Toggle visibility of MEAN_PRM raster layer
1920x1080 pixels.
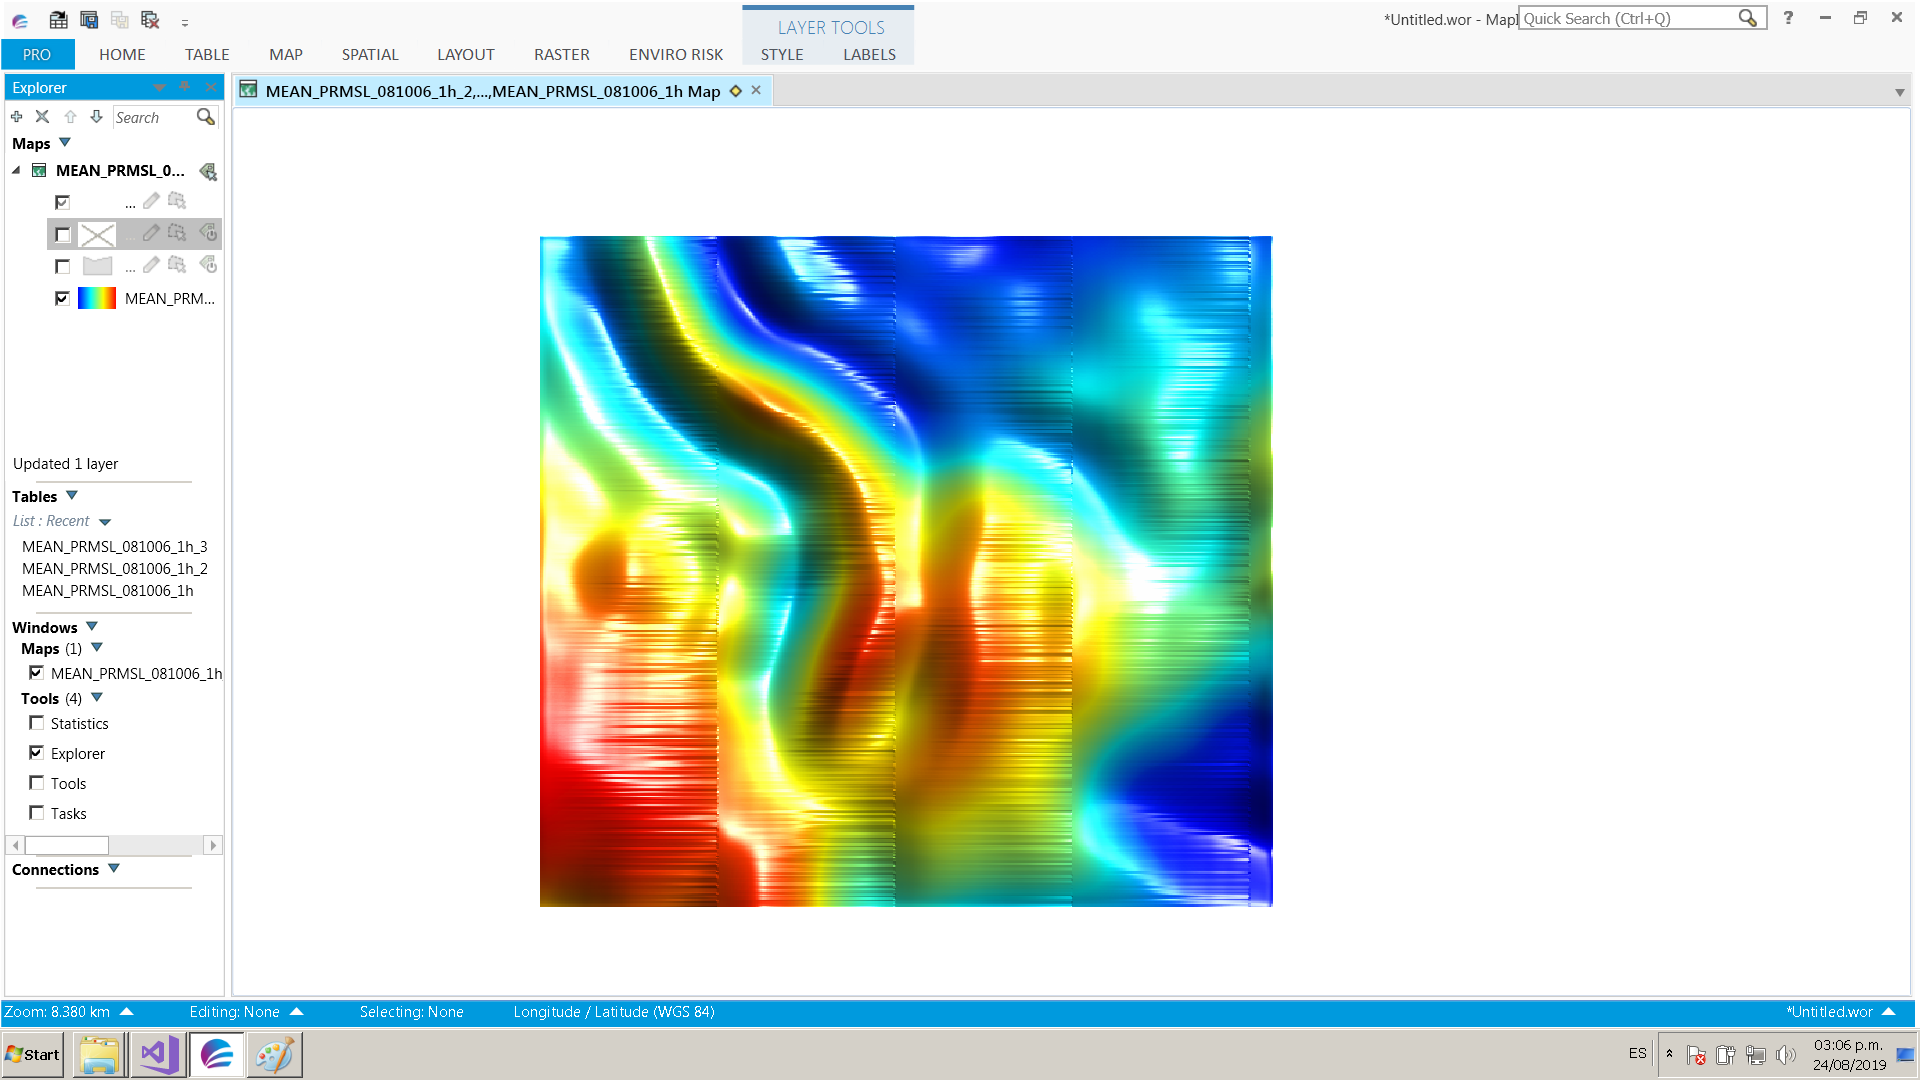[x=62, y=298]
